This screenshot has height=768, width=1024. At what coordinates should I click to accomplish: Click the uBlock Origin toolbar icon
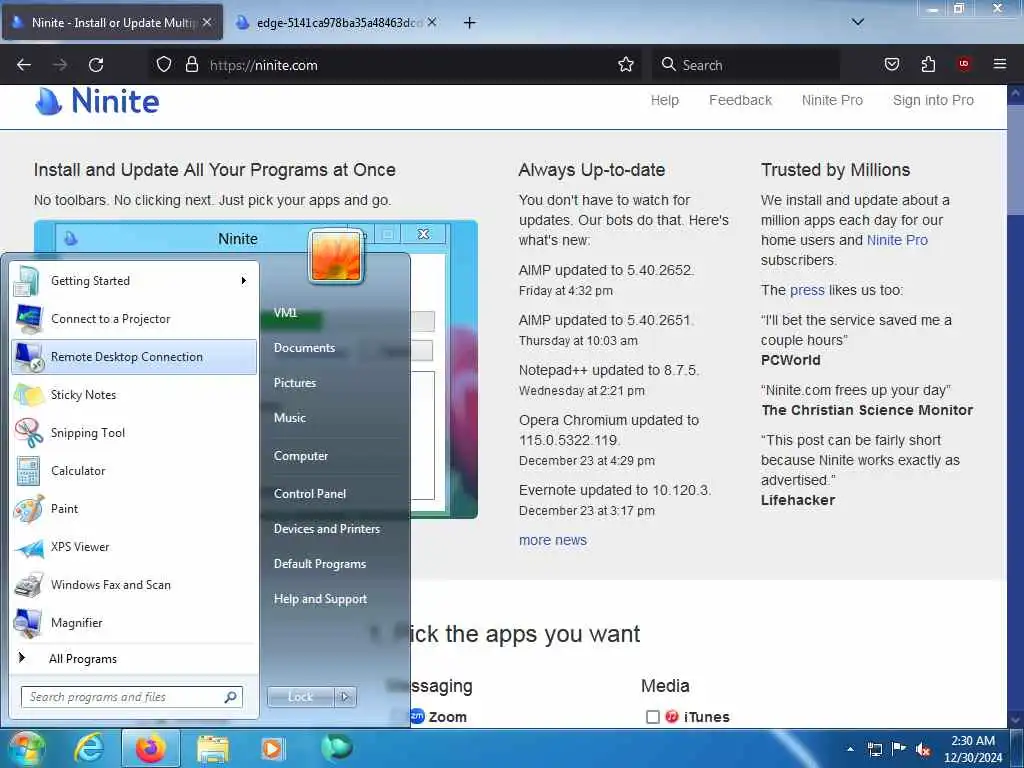[964, 65]
